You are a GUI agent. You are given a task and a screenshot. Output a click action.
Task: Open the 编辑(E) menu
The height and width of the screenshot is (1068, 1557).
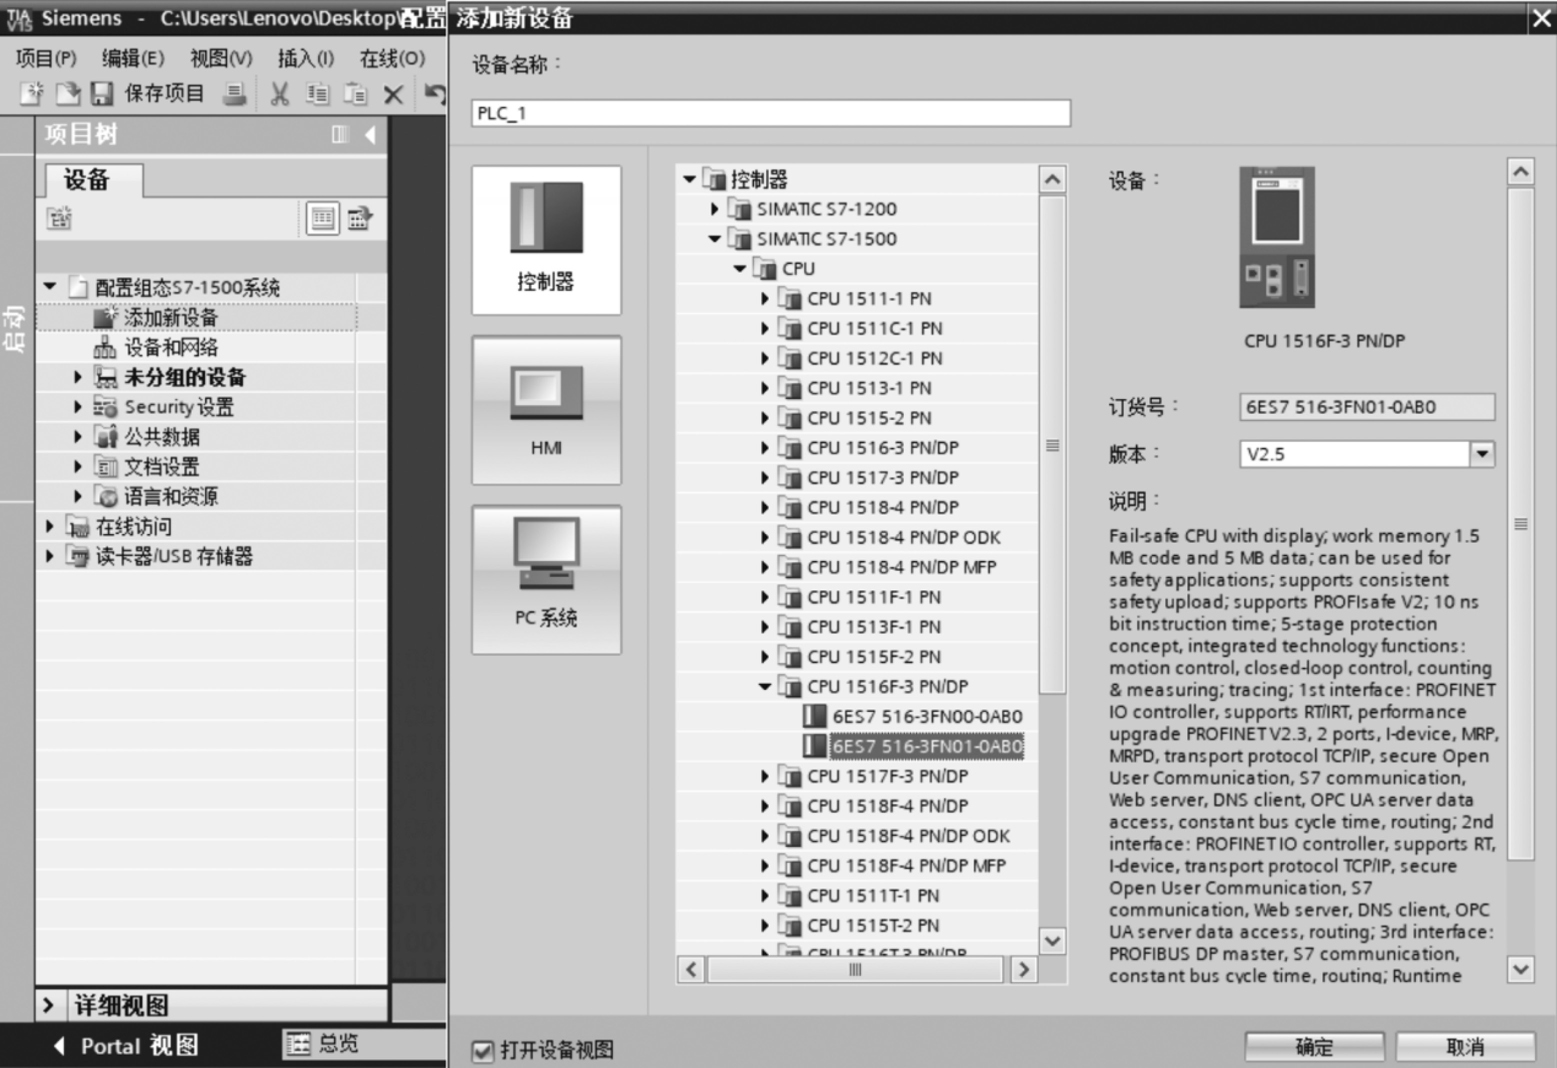133,58
